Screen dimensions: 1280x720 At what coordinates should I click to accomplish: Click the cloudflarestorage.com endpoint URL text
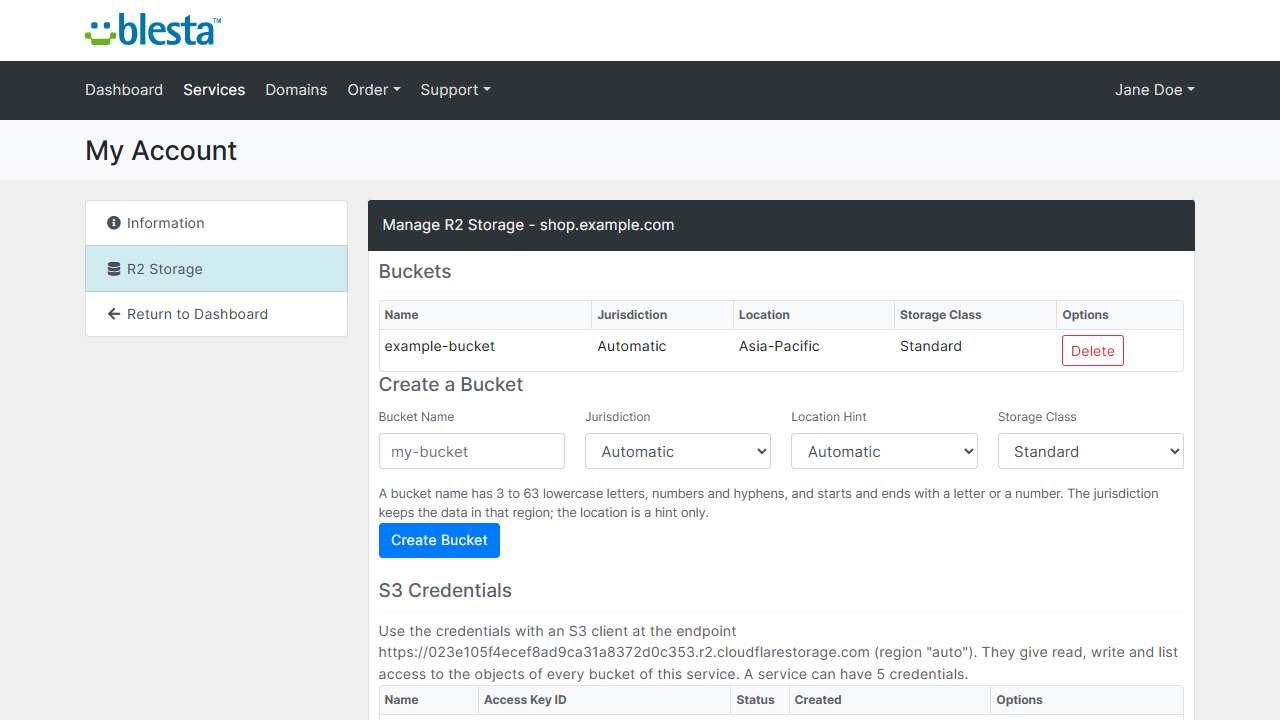[624, 652]
